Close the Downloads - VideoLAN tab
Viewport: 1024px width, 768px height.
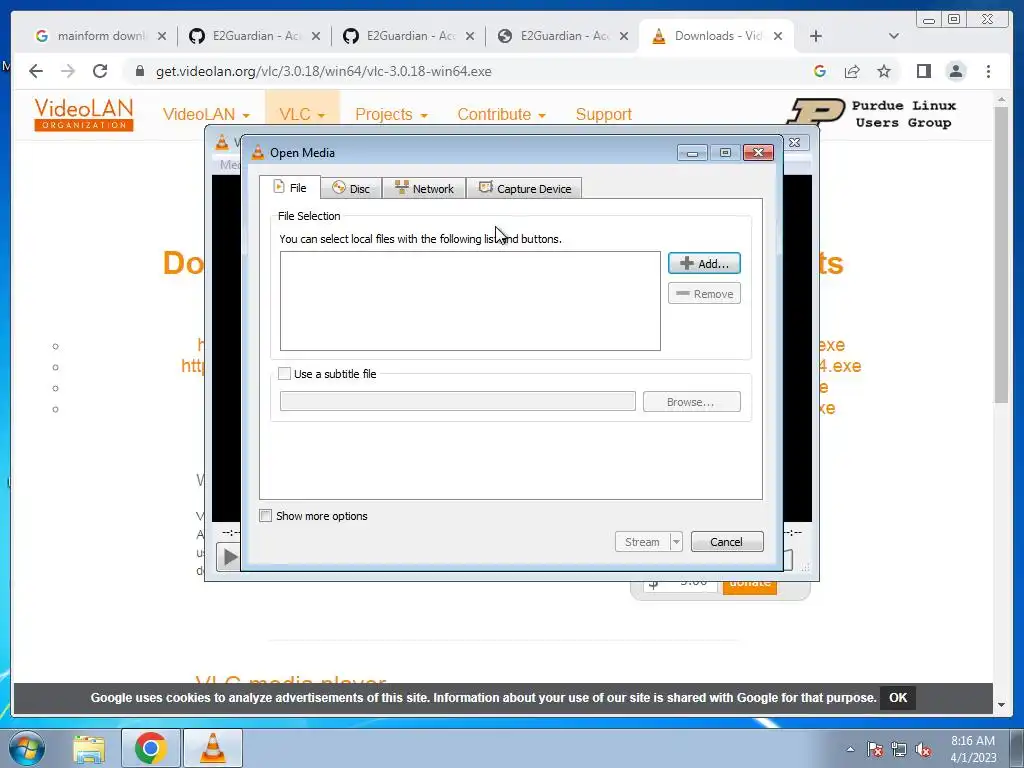778,36
